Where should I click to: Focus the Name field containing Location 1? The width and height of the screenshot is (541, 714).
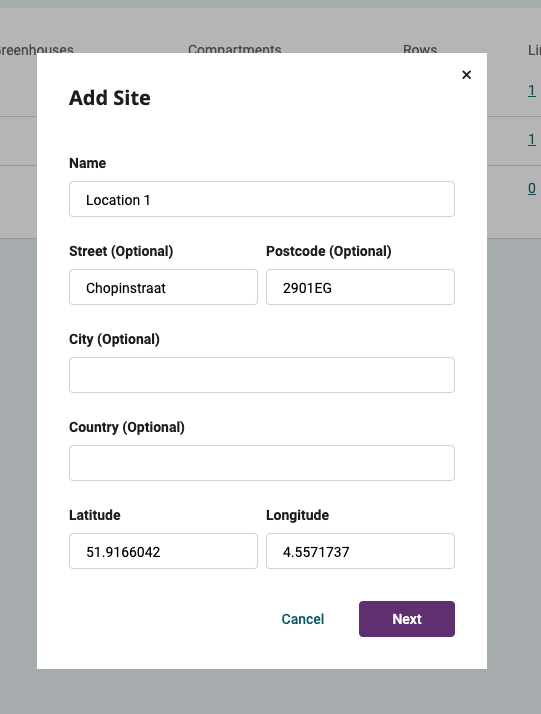pos(262,199)
